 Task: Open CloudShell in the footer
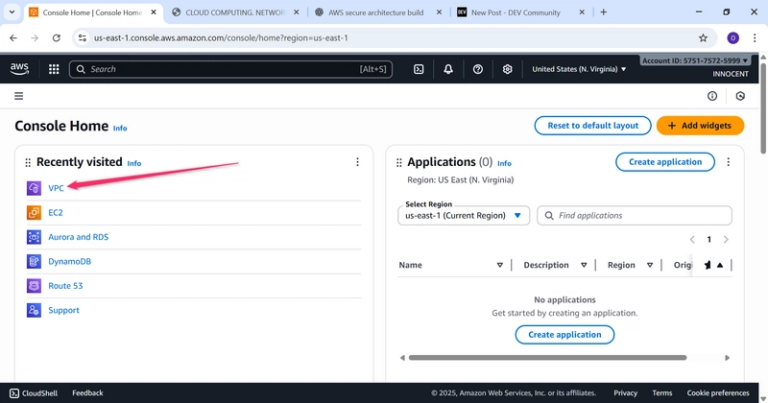coord(34,393)
